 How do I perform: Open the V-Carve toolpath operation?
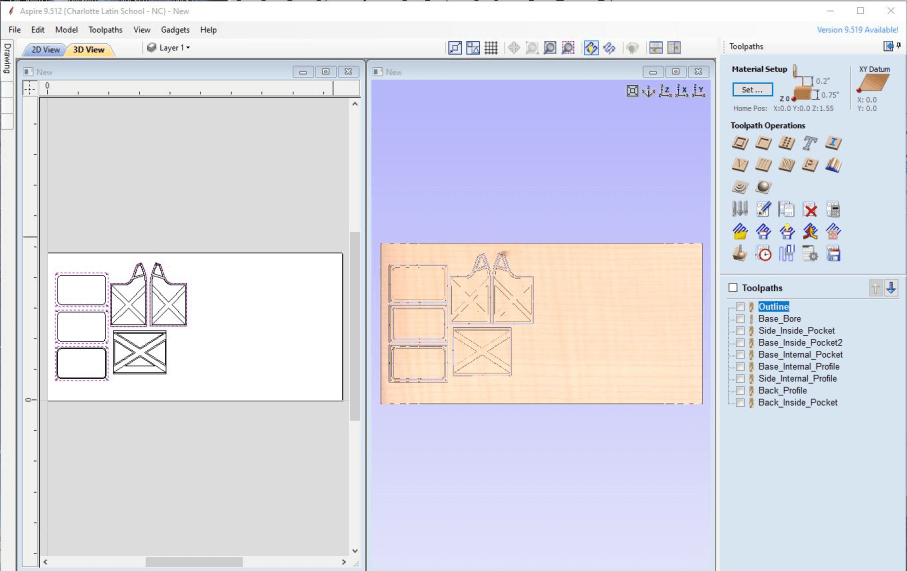pos(740,165)
